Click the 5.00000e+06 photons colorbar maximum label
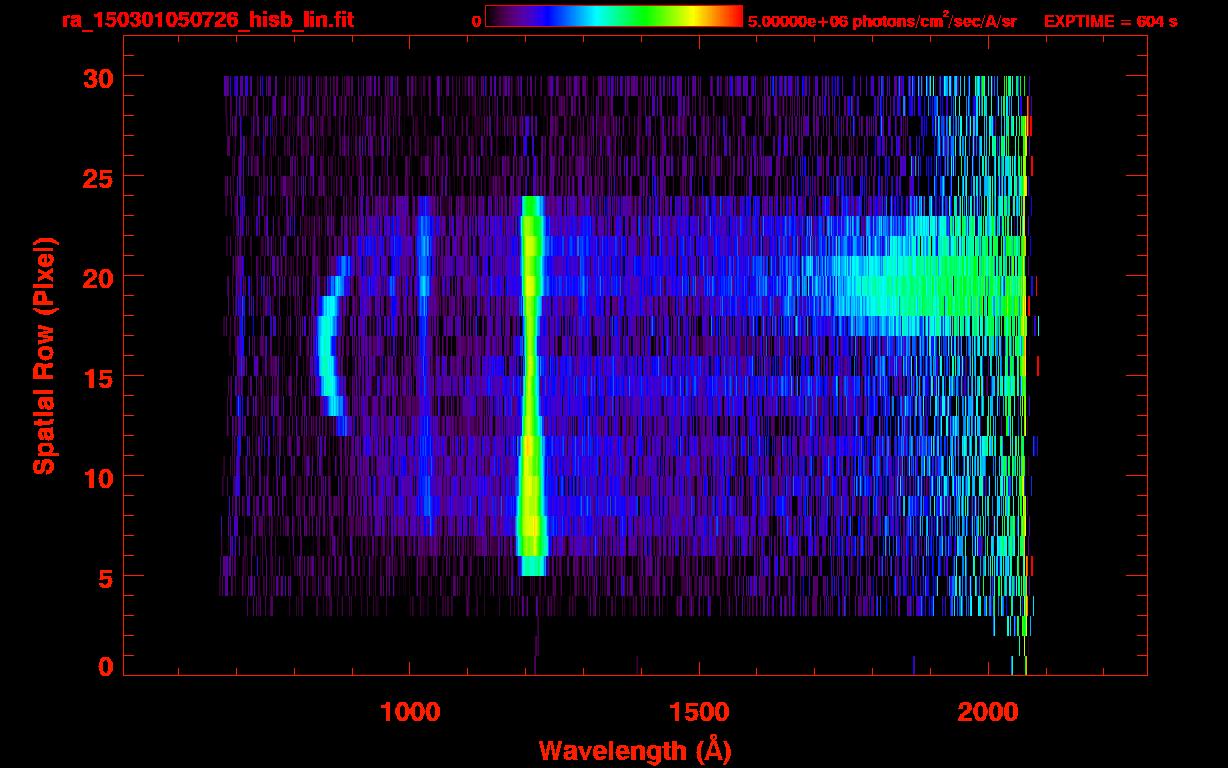1228x768 pixels. tap(882, 21)
